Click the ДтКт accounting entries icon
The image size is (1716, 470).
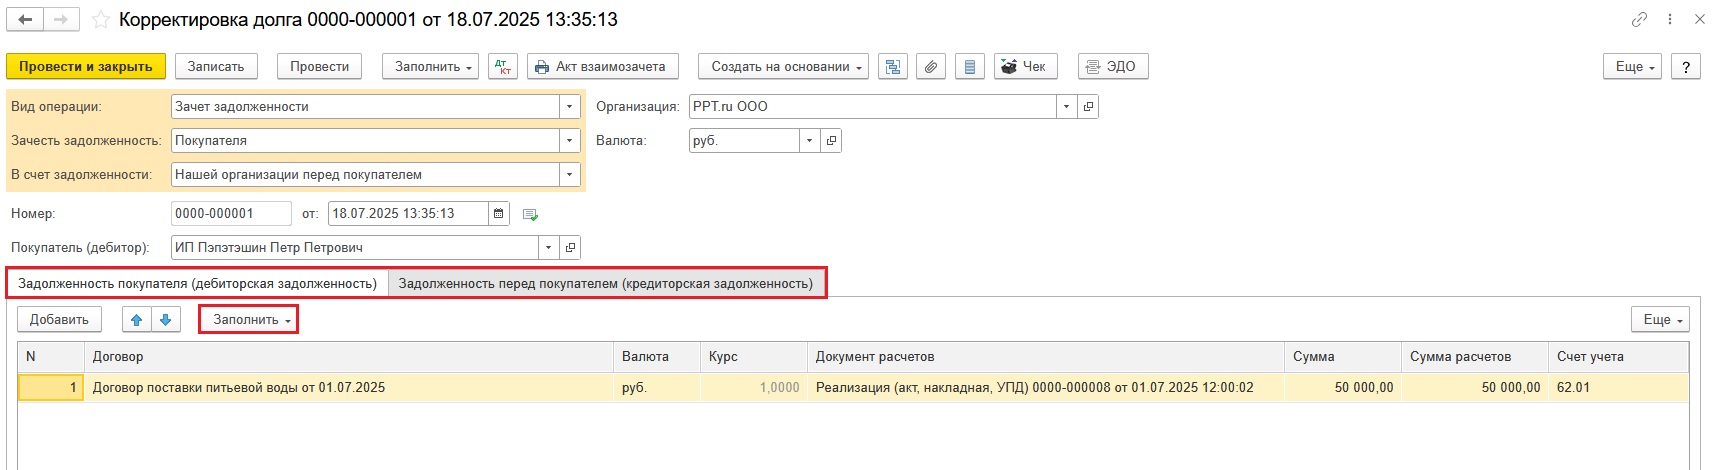click(x=503, y=67)
